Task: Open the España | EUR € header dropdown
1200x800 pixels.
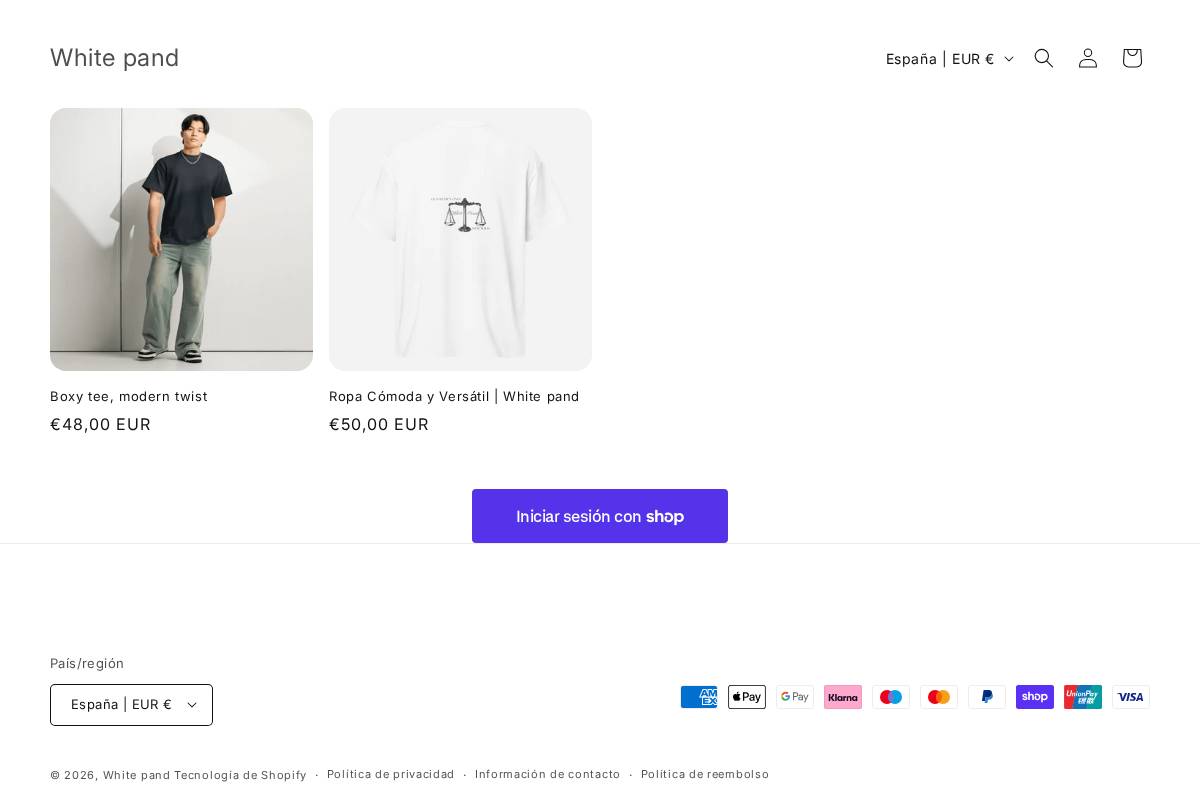Action: click(x=948, y=58)
